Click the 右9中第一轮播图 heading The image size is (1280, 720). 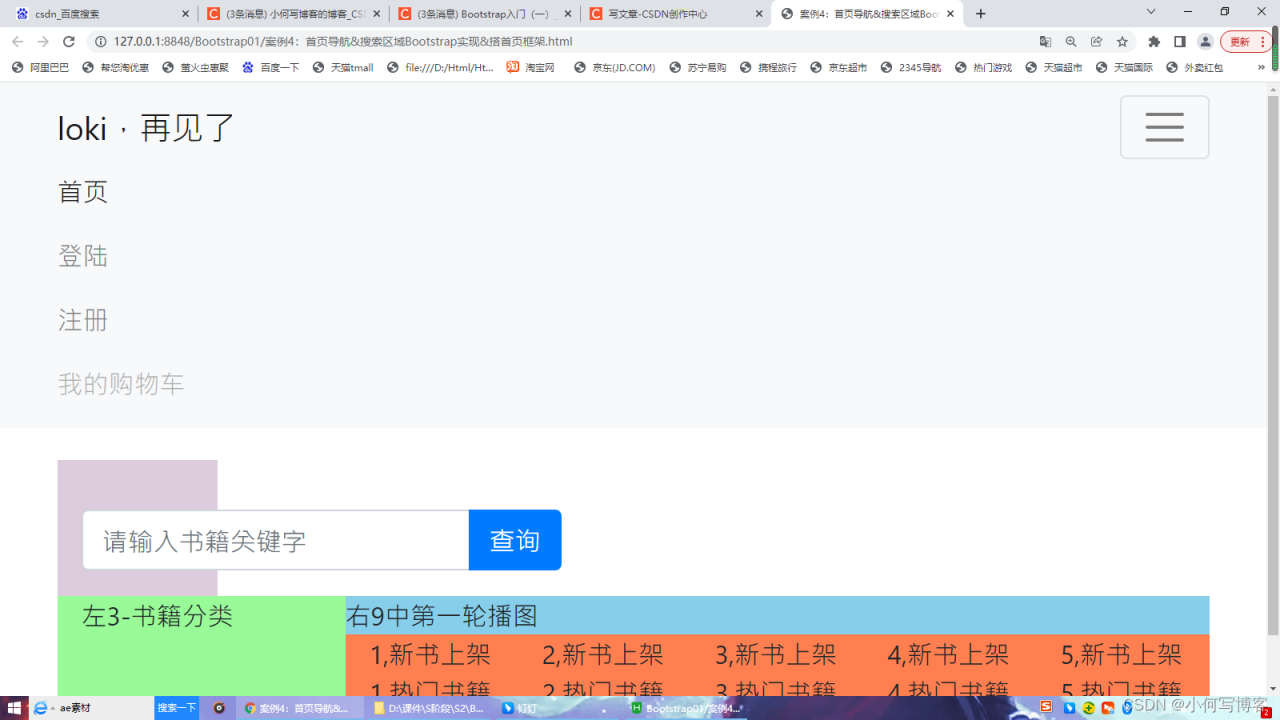point(442,616)
